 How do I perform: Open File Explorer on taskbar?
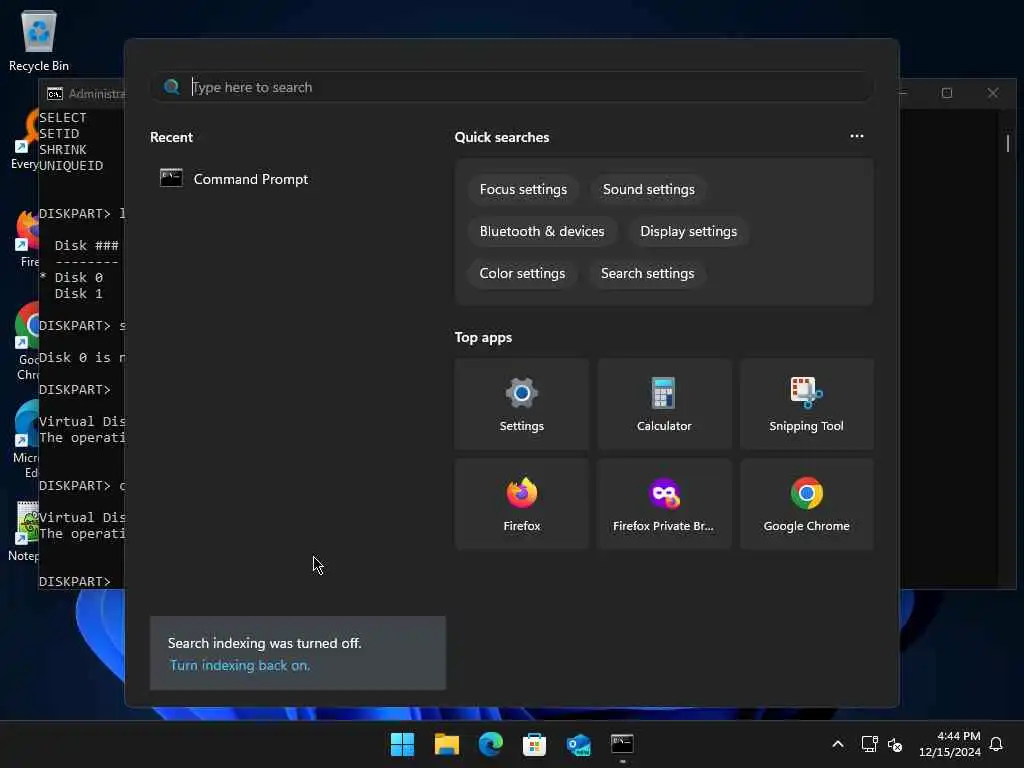[447, 744]
